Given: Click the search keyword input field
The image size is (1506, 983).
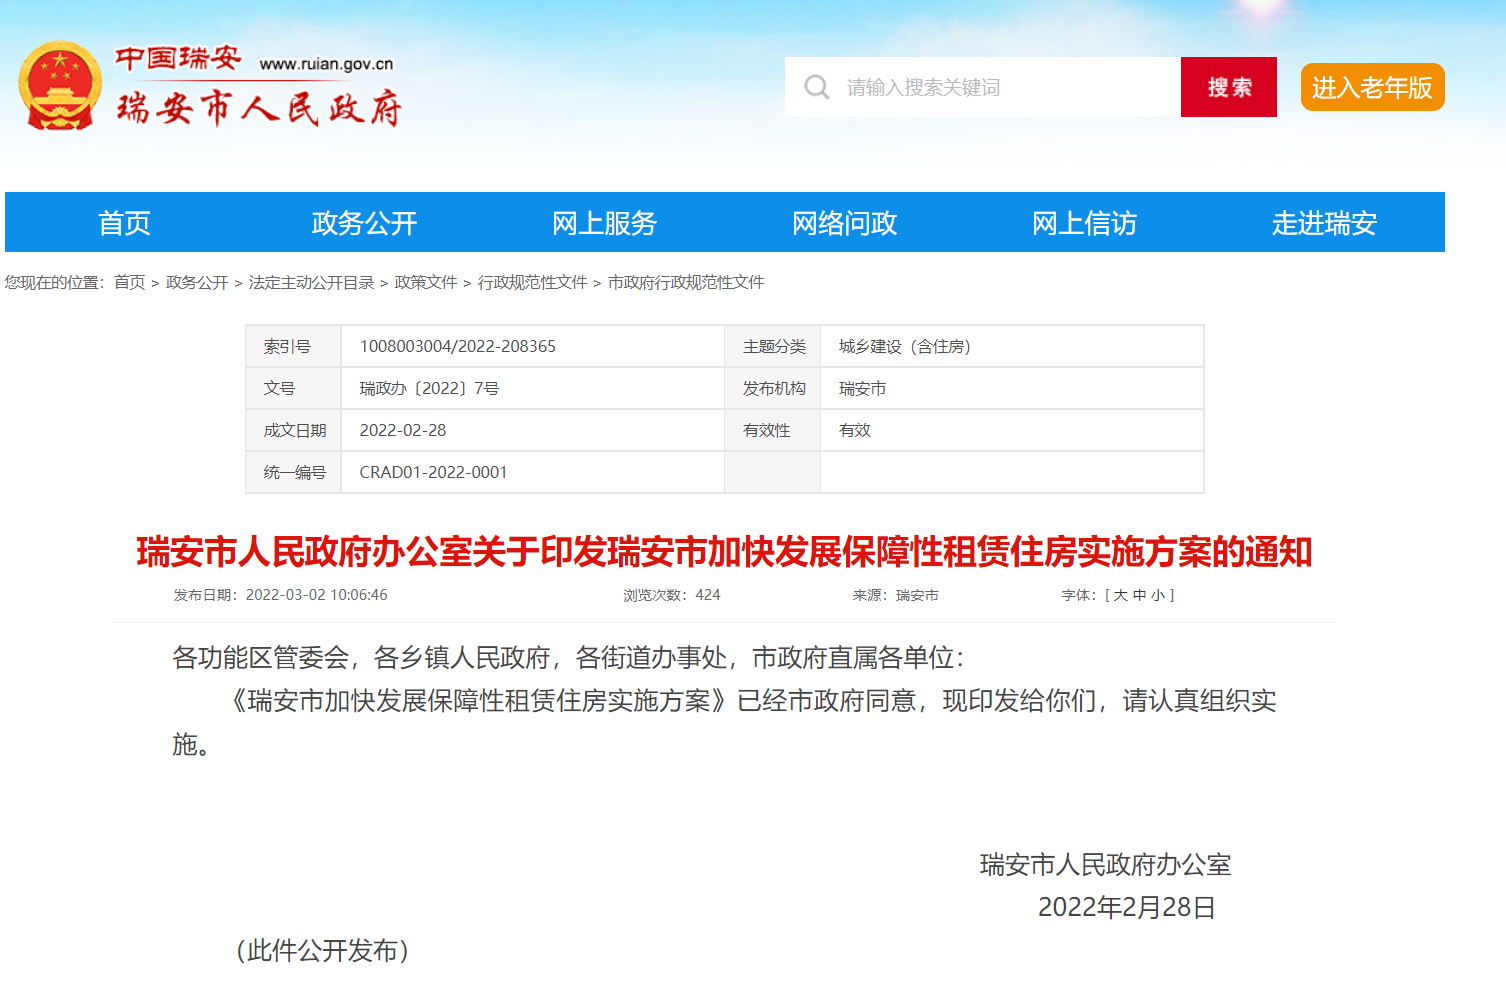Looking at the screenshot, I should click(x=1000, y=88).
